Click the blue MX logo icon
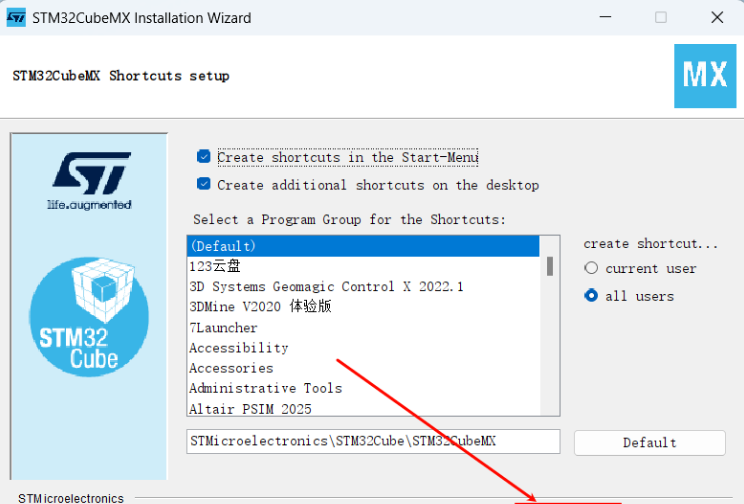Viewport: 744px width, 504px height. point(705,76)
